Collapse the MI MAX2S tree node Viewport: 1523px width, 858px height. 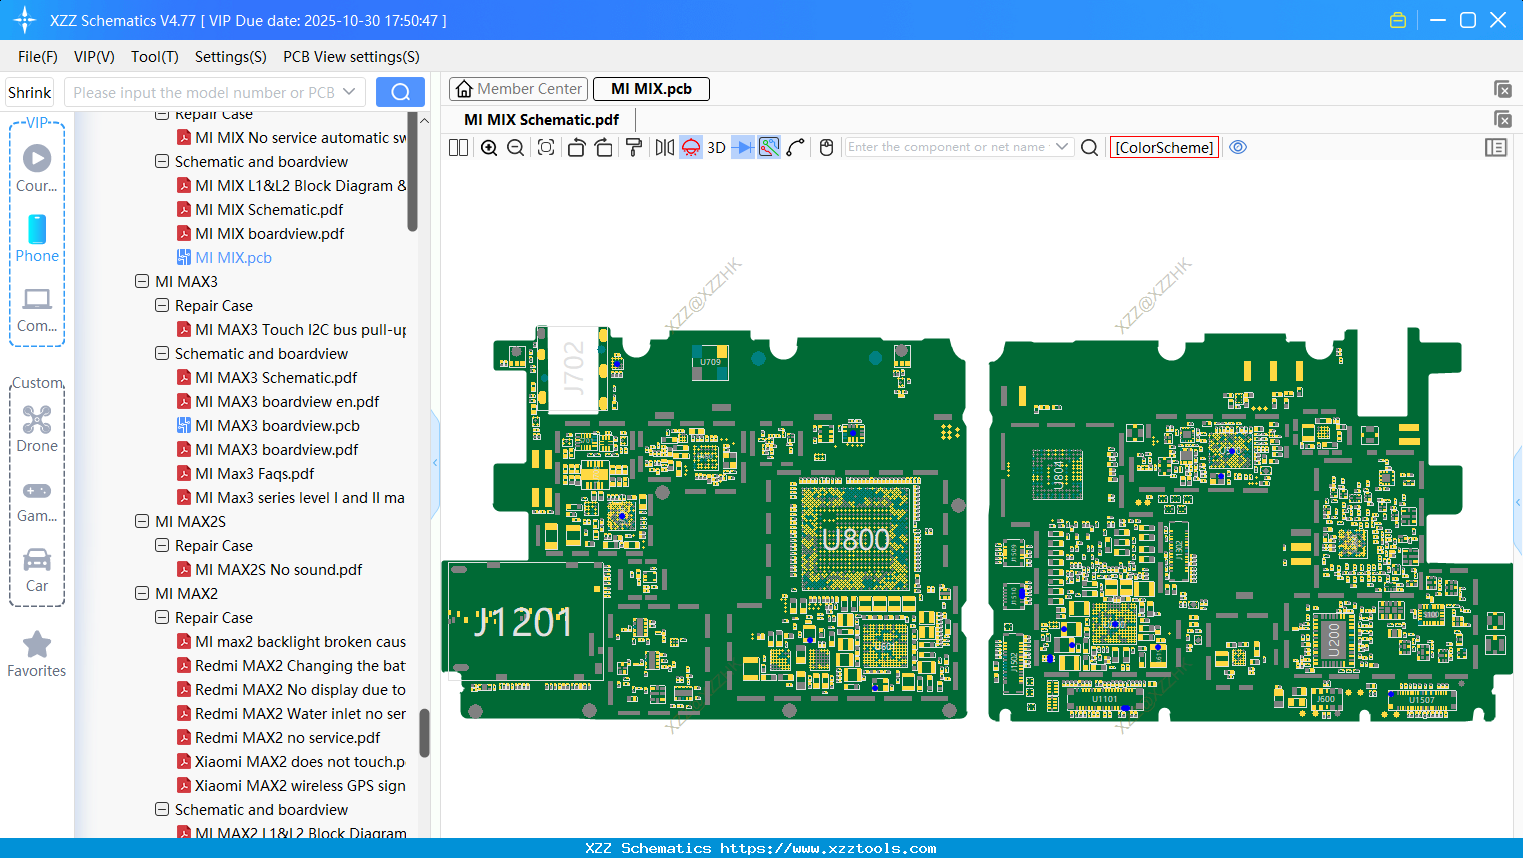(x=142, y=522)
